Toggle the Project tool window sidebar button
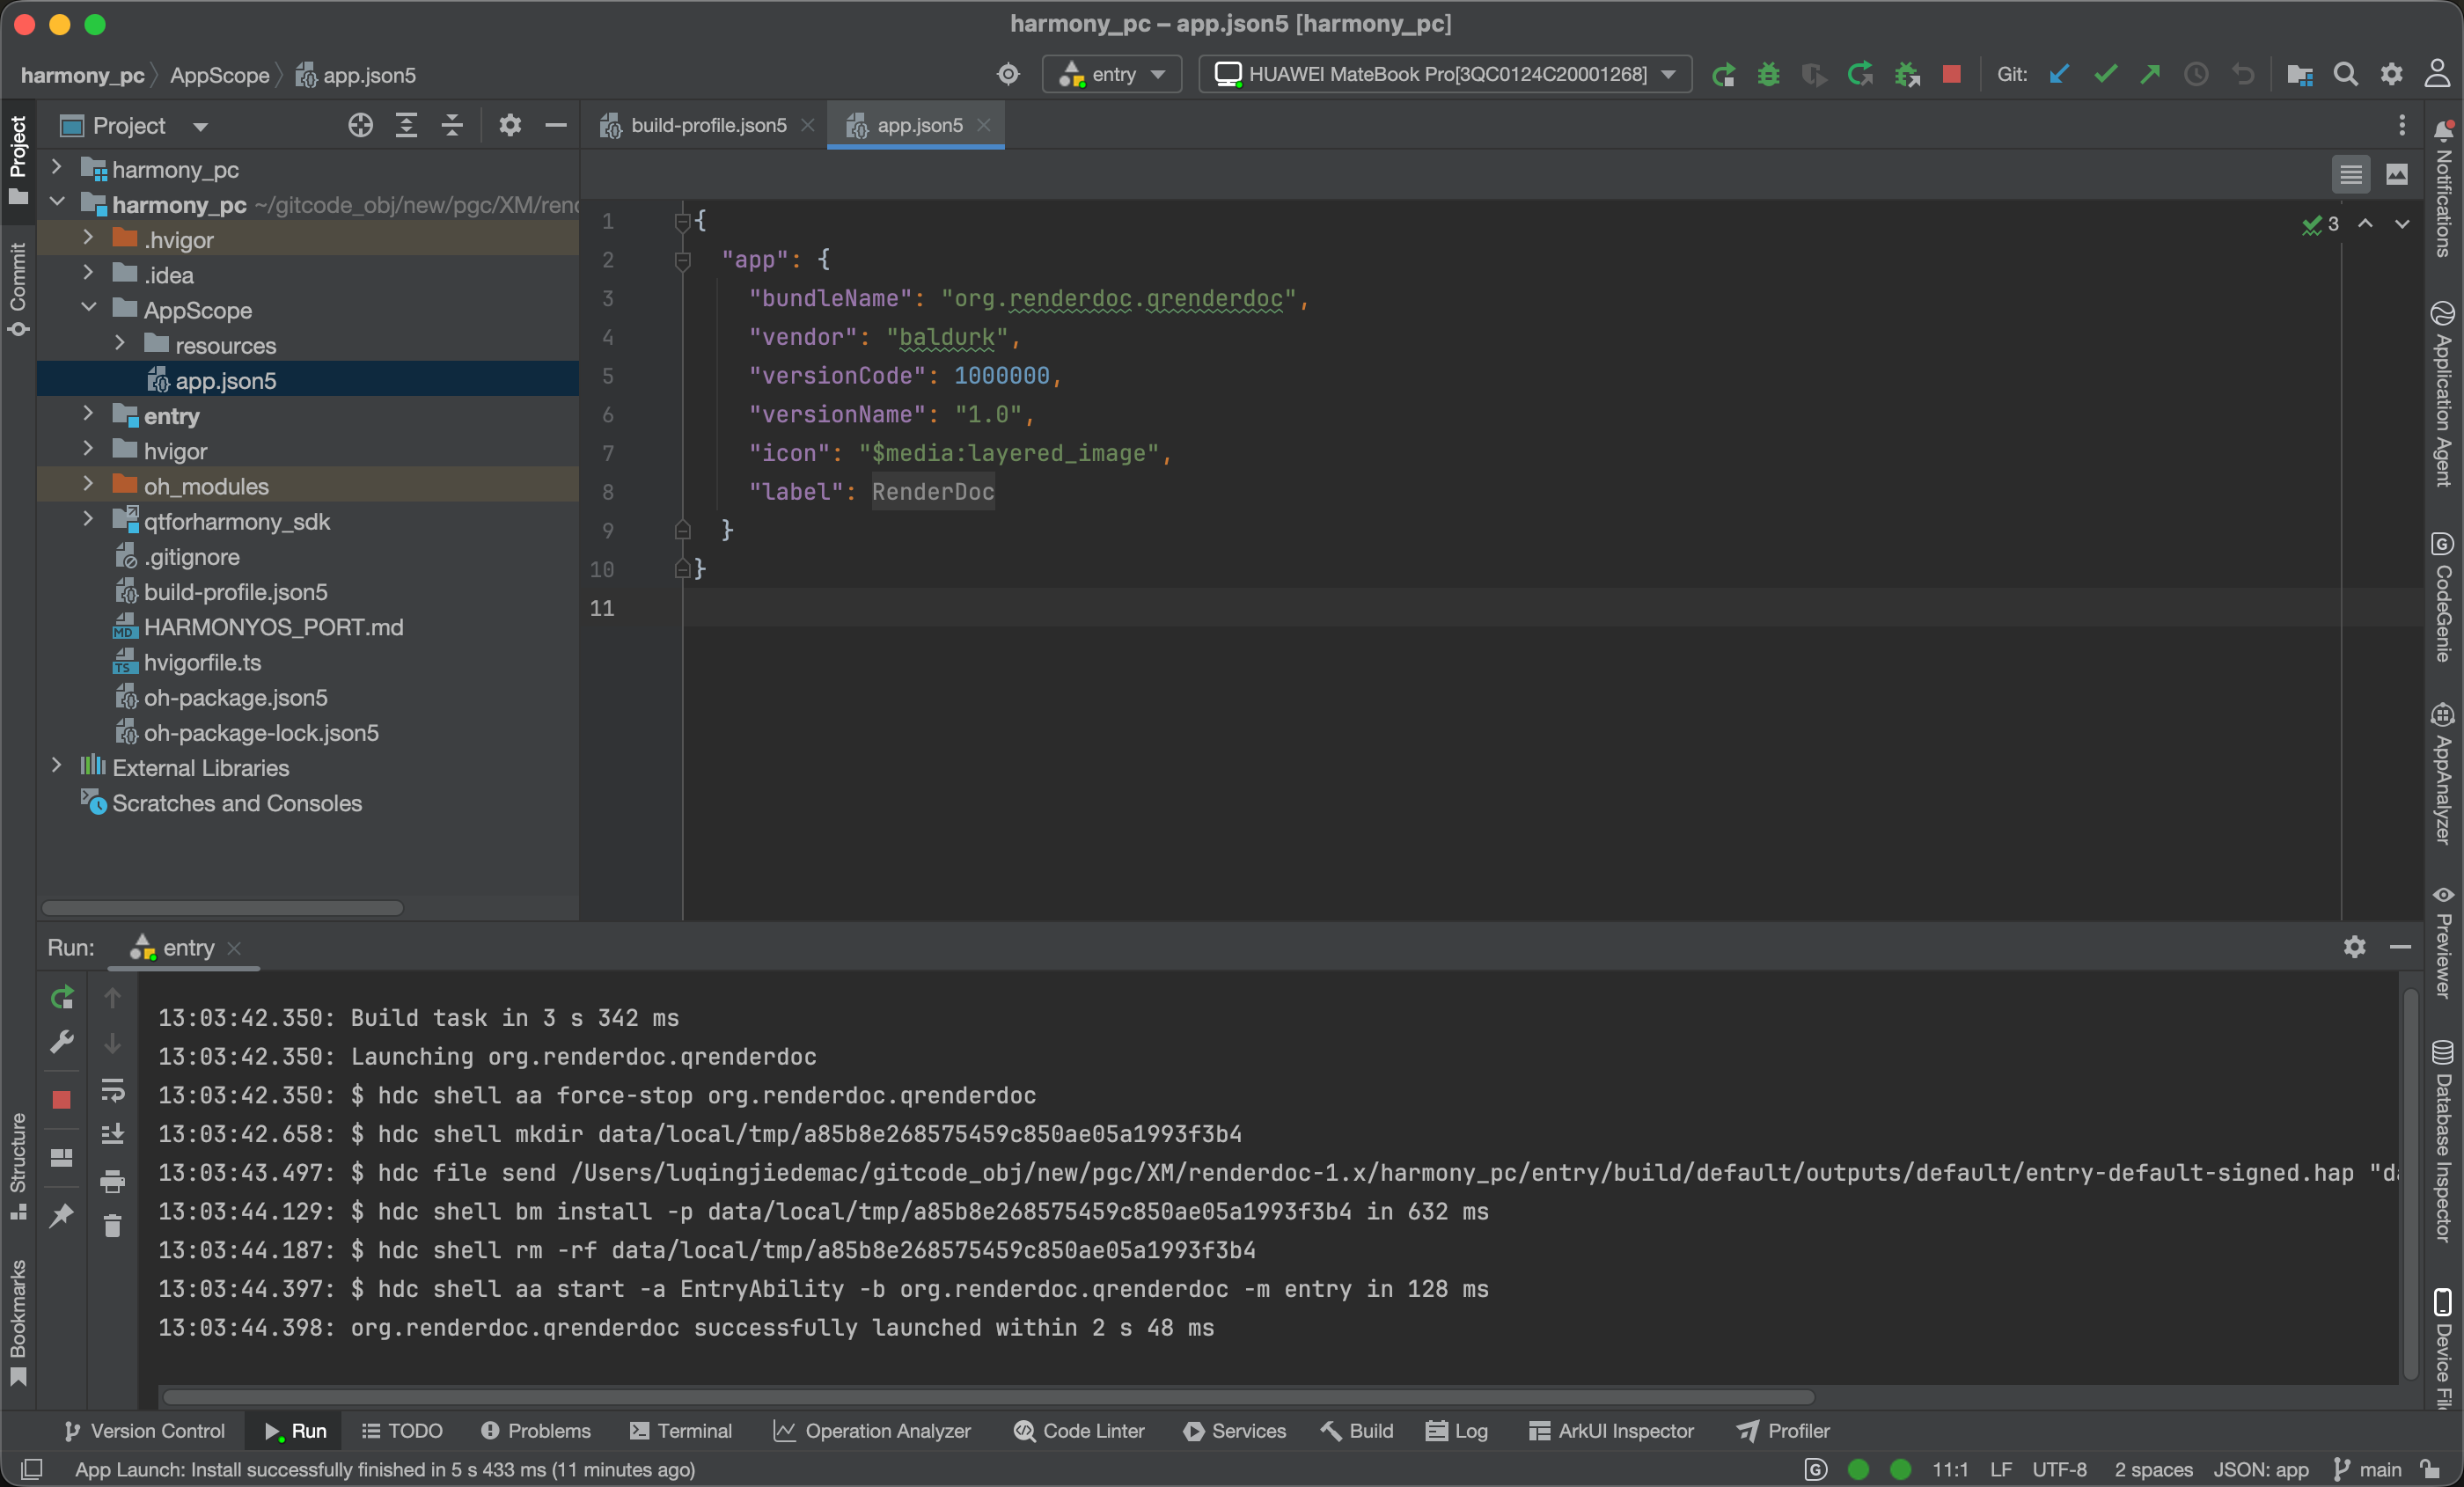The image size is (2464, 1487). pyautogui.click(x=18, y=160)
